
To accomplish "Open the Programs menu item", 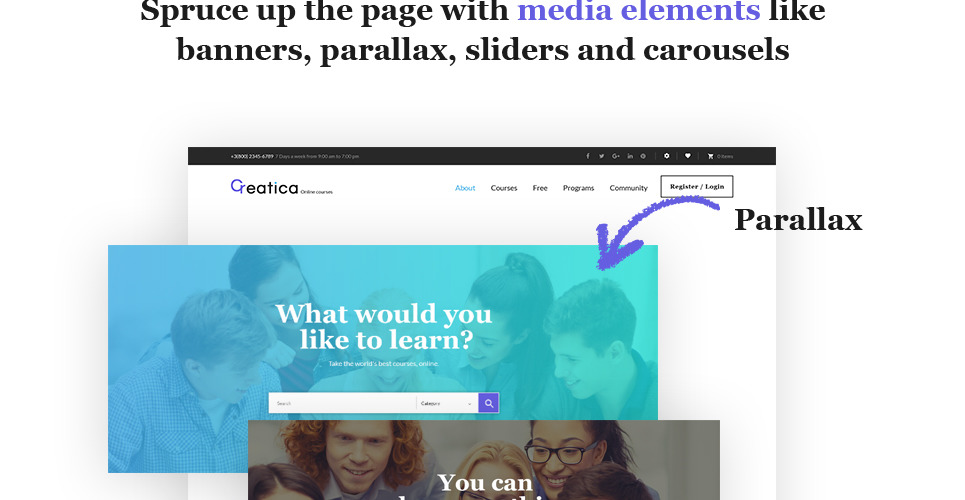I will point(579,188).
